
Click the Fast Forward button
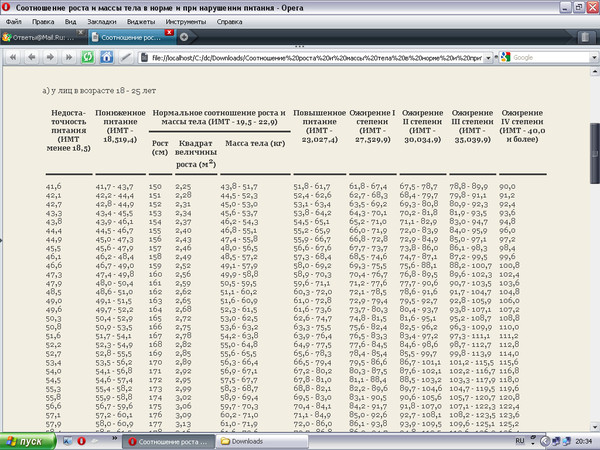pos(69,57)
